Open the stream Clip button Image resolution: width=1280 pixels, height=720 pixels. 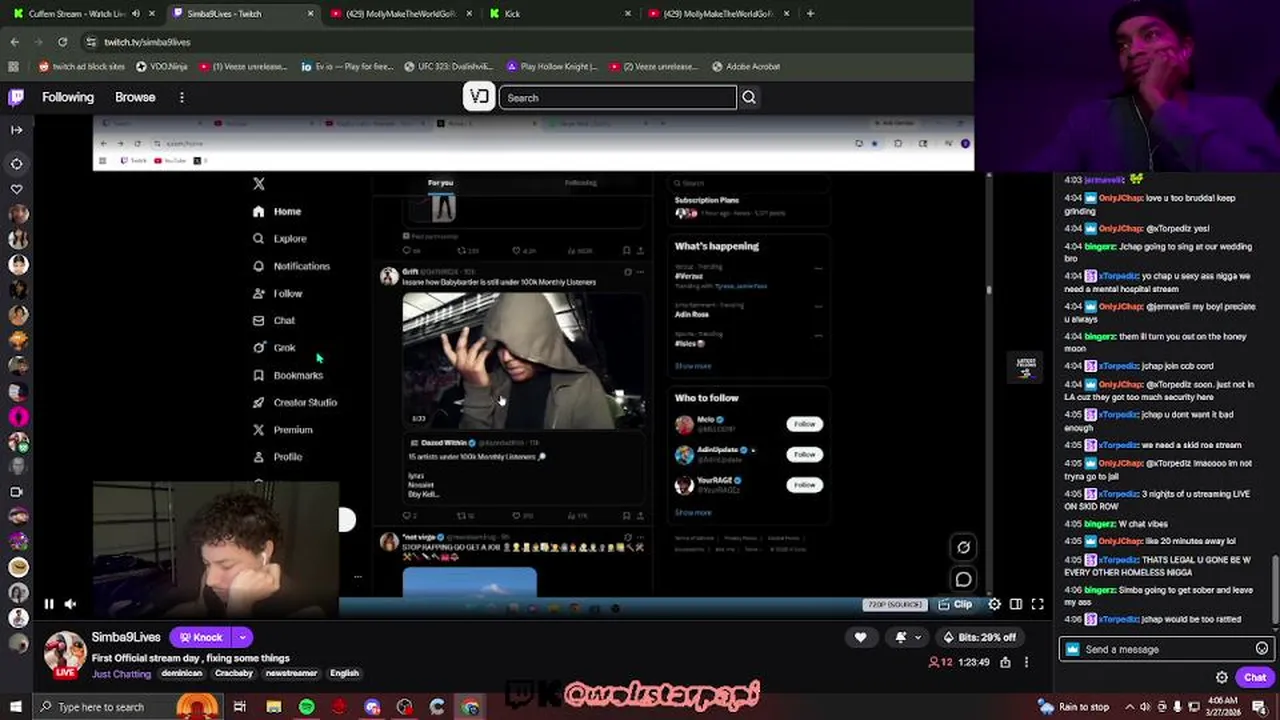955,604
